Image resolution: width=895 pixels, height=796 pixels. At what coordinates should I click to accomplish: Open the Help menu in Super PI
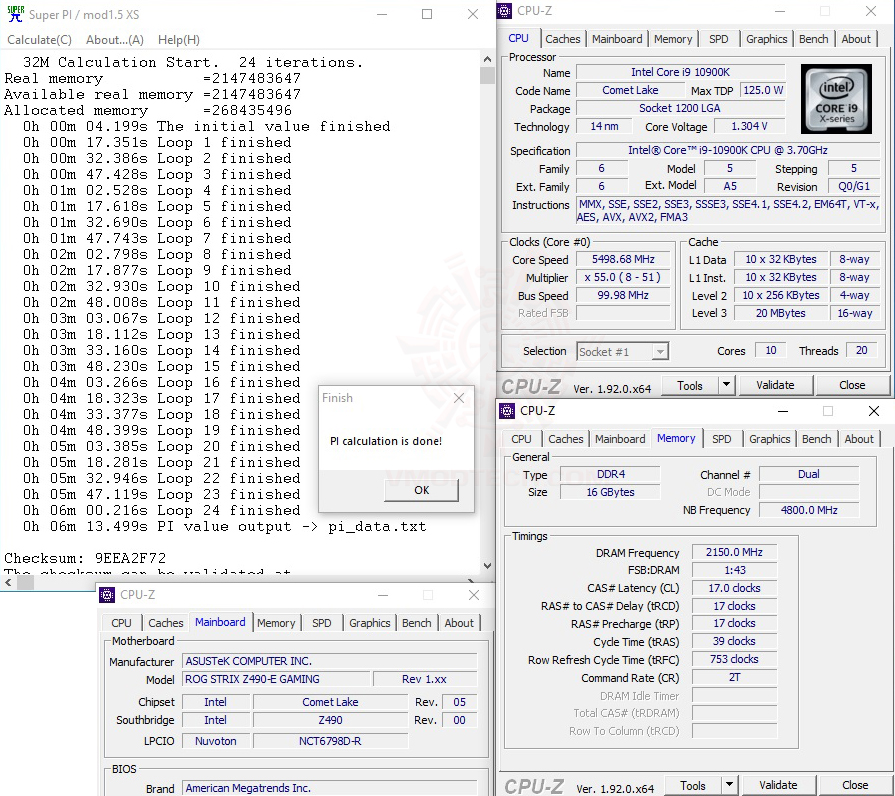(x=177, y=39)
